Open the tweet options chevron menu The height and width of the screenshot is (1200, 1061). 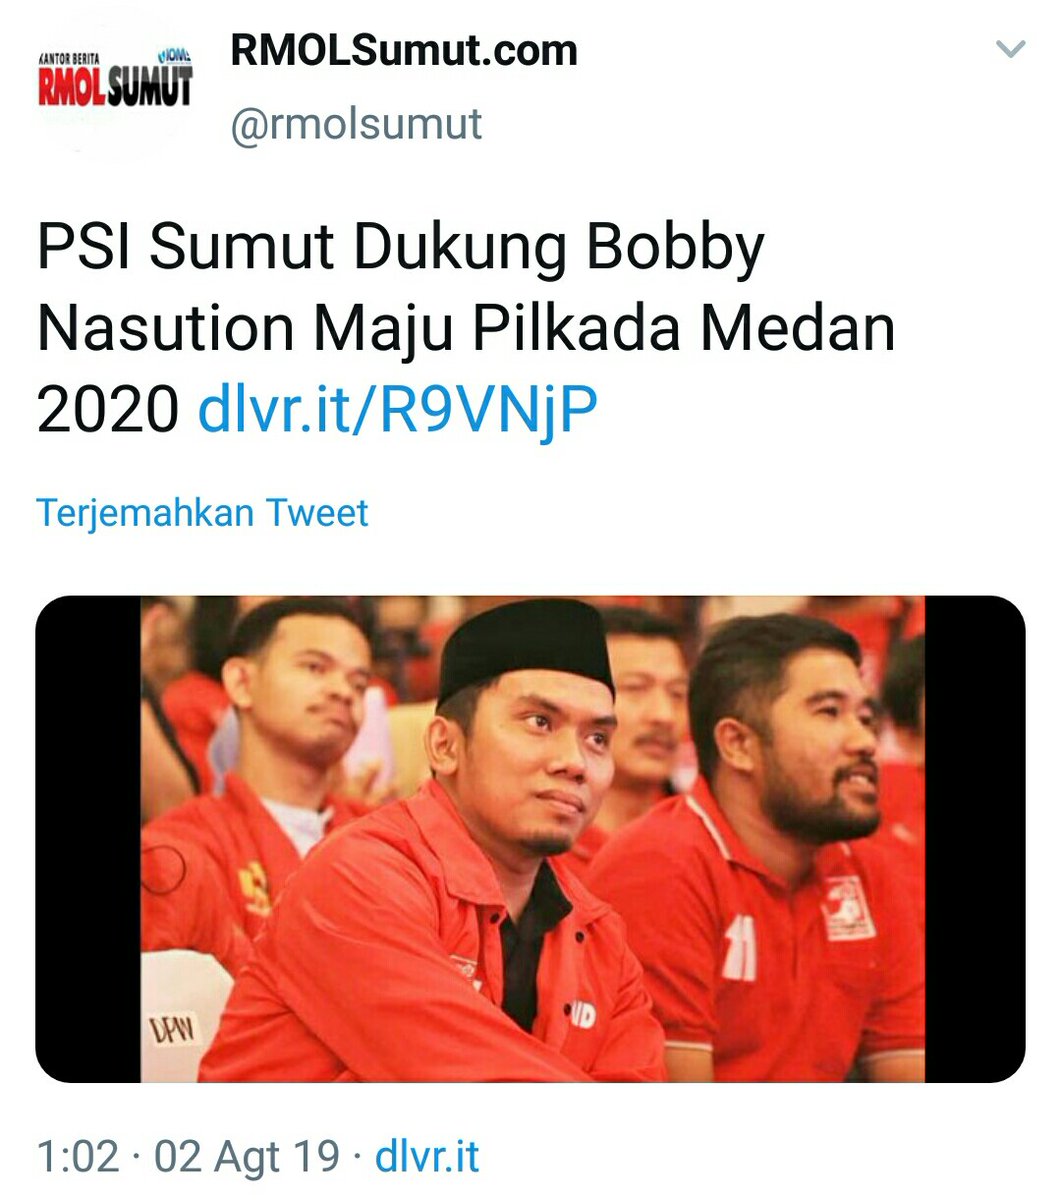coord(1012,49)
